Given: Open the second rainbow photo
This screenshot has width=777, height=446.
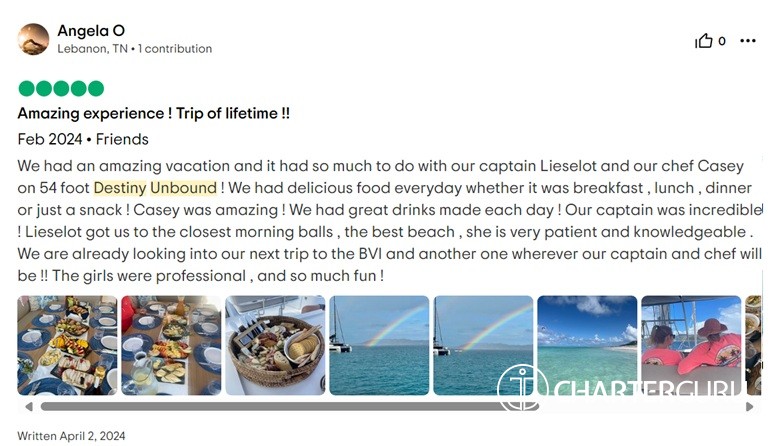Looking at the screenshot, I should 483,345.
